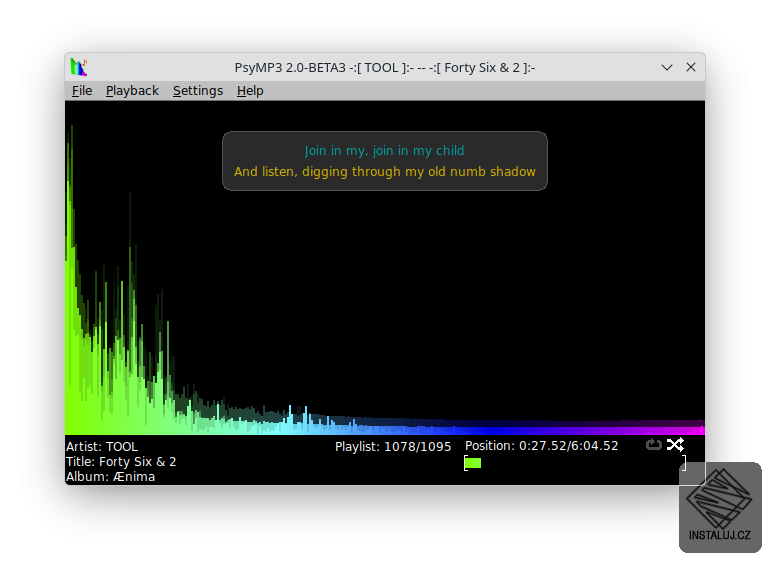Click the window title 'PsyMP3 2.0-BETA3' text
The width and height of the screenshot is (770, 562).
(290, 68)
